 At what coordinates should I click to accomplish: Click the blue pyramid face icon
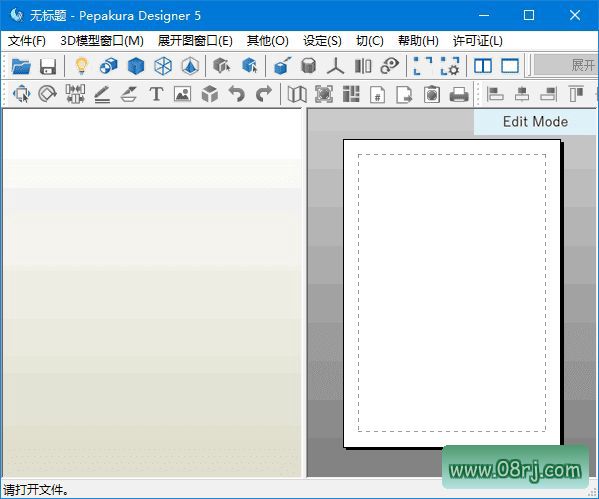tap(190, 66)
